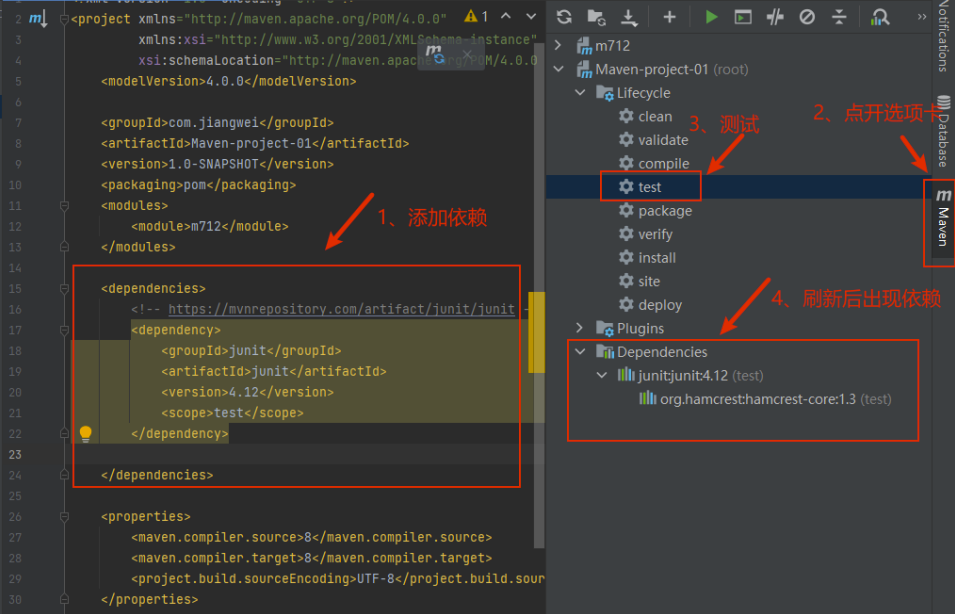955x614 pixels.
Task: Click the validate lifecycle gear icon
Action: point(626,139)
